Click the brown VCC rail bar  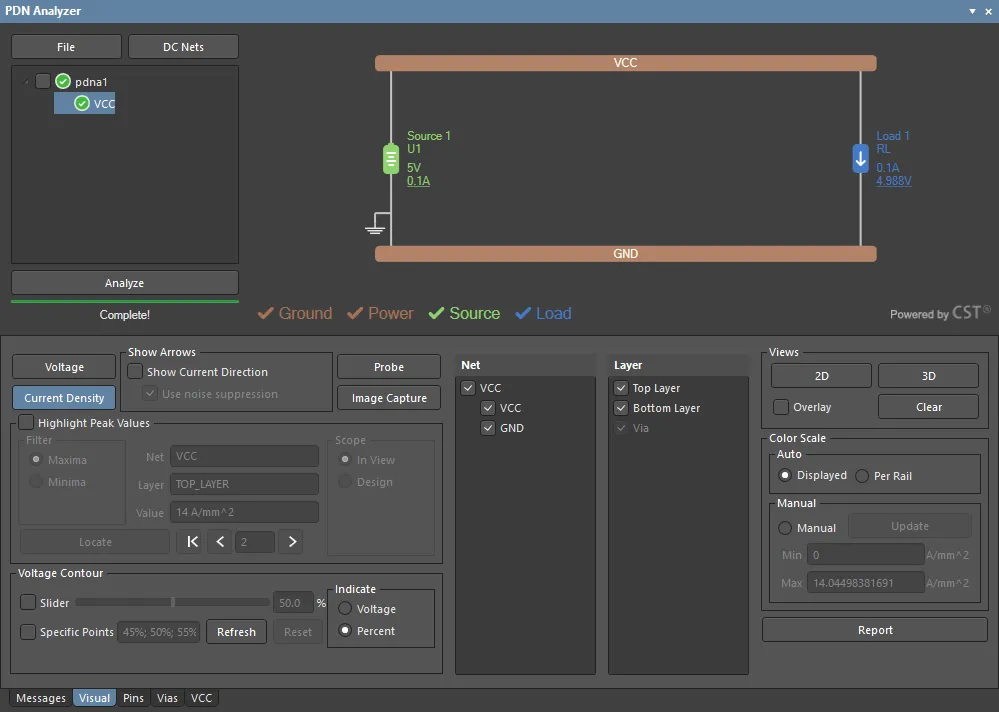point(625,63)
